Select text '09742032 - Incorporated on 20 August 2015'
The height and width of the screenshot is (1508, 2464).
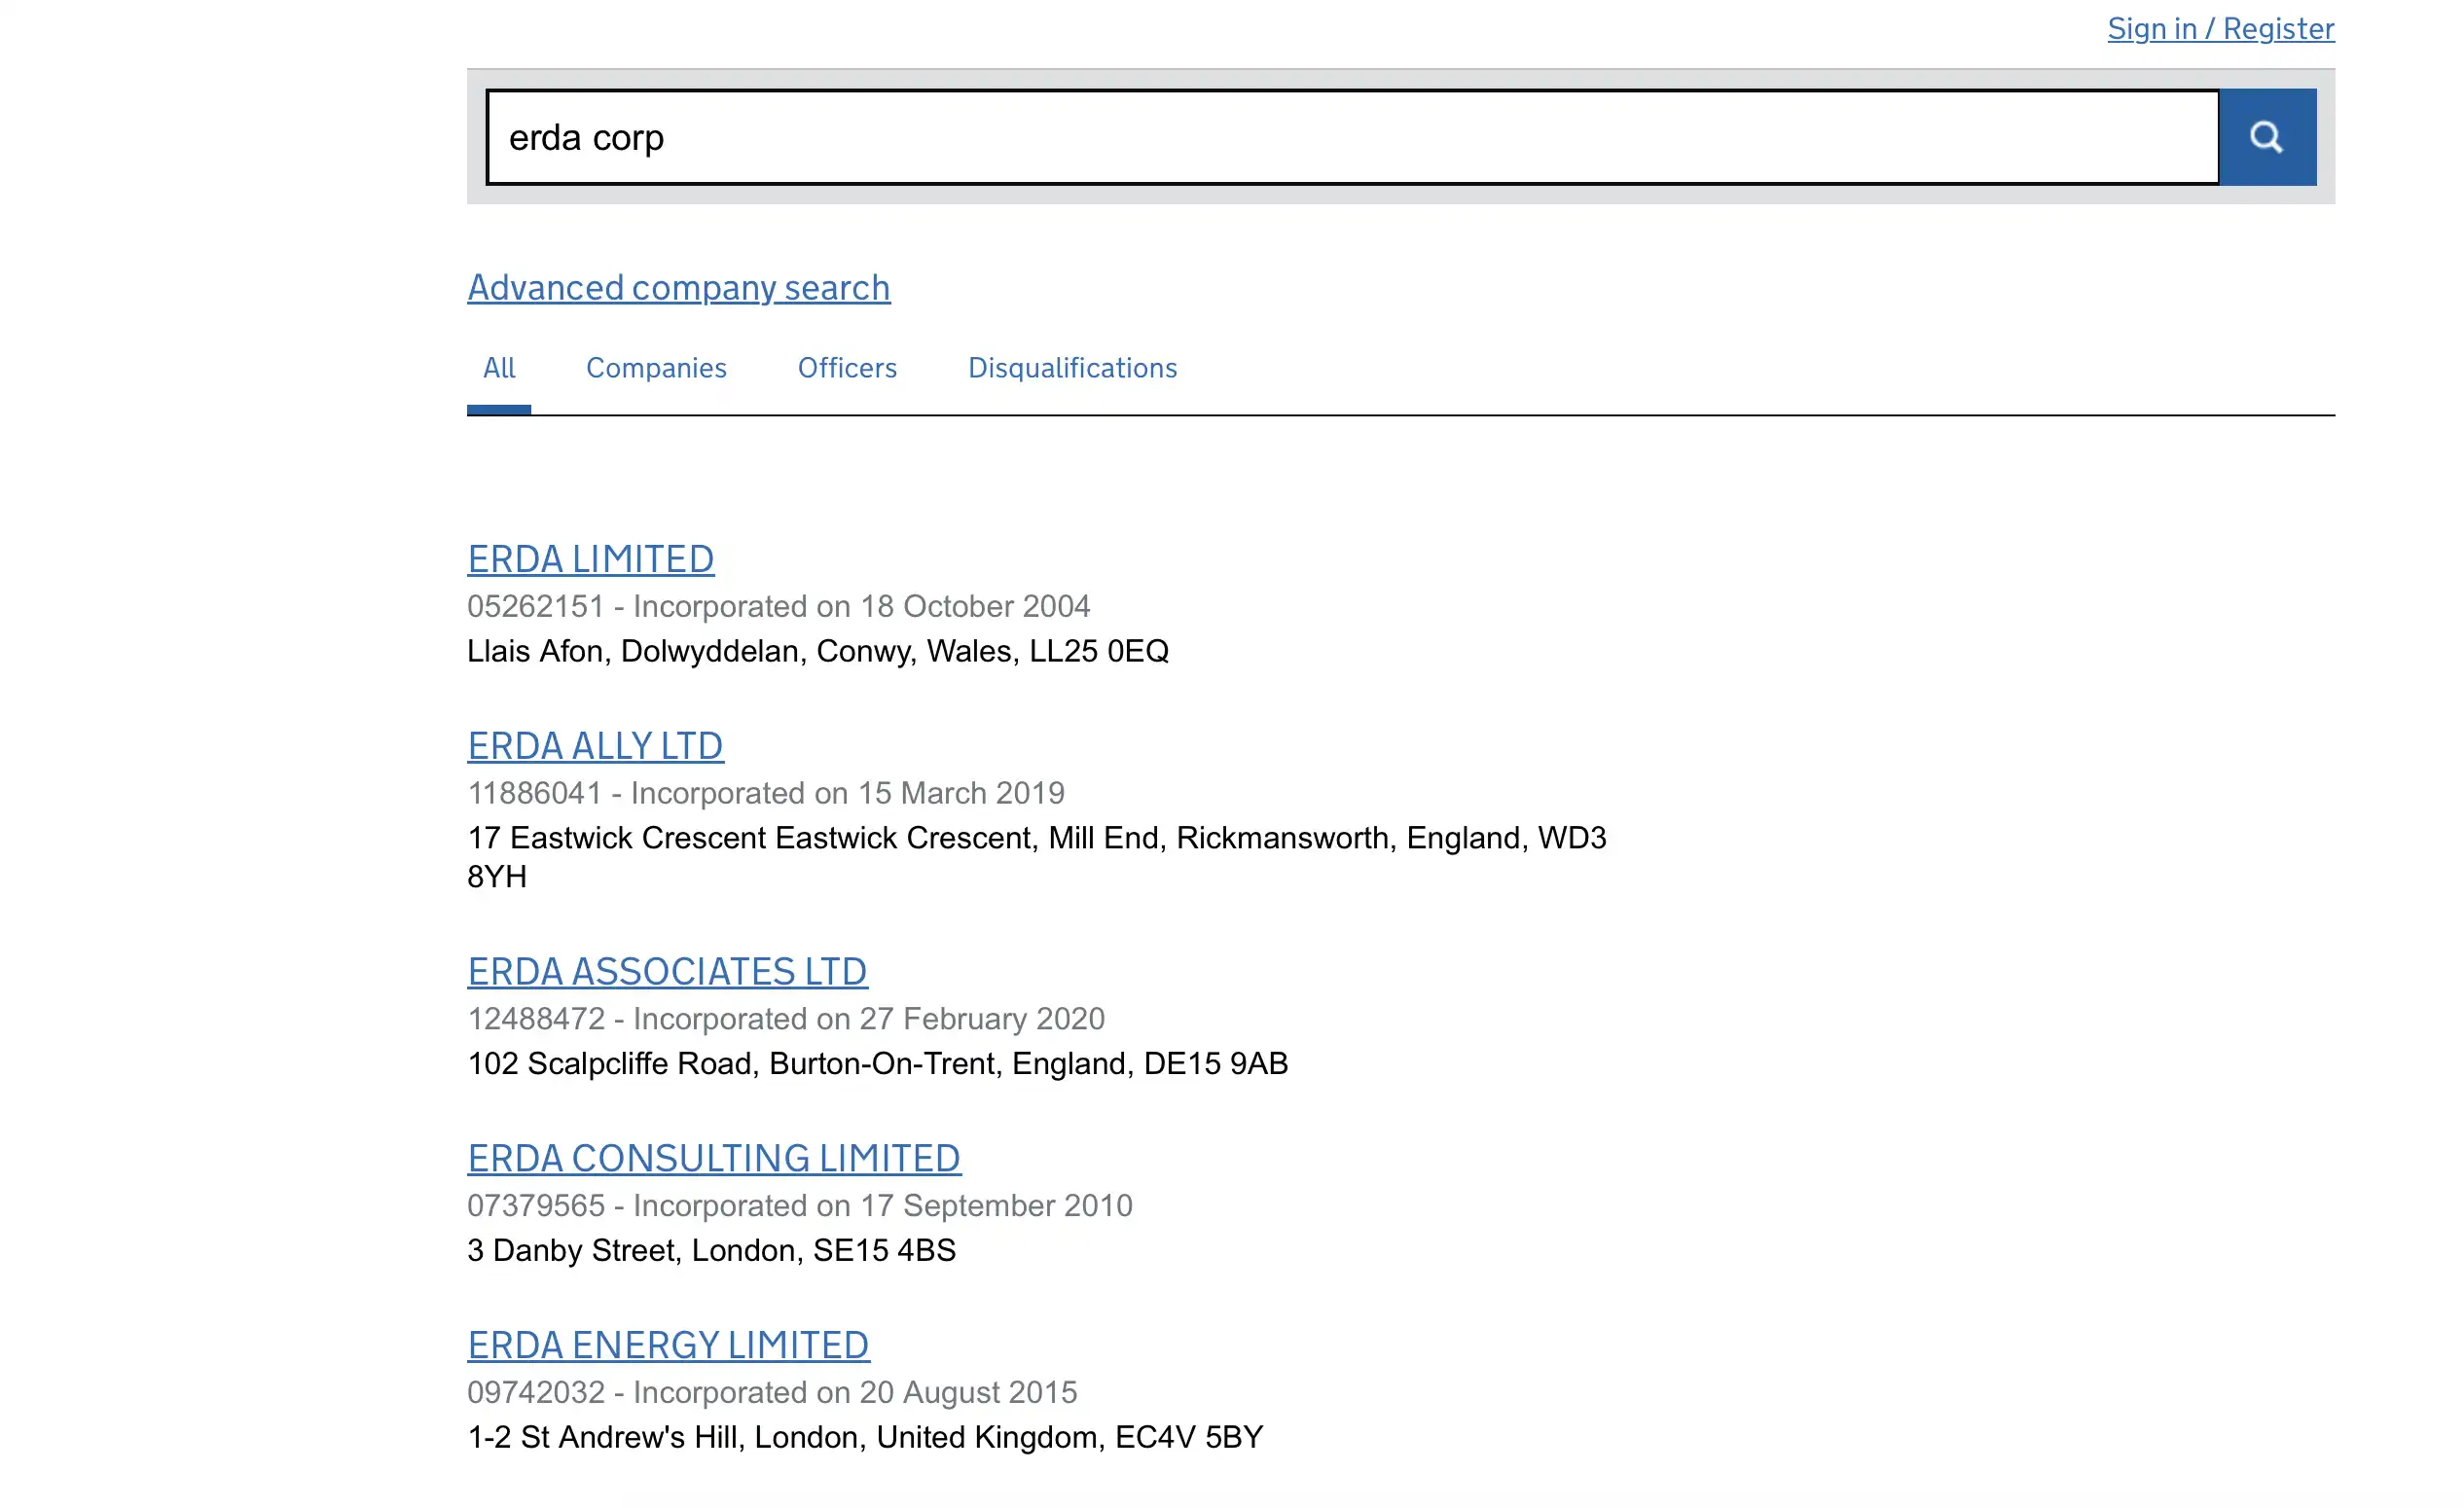[x=772, y=1394]
